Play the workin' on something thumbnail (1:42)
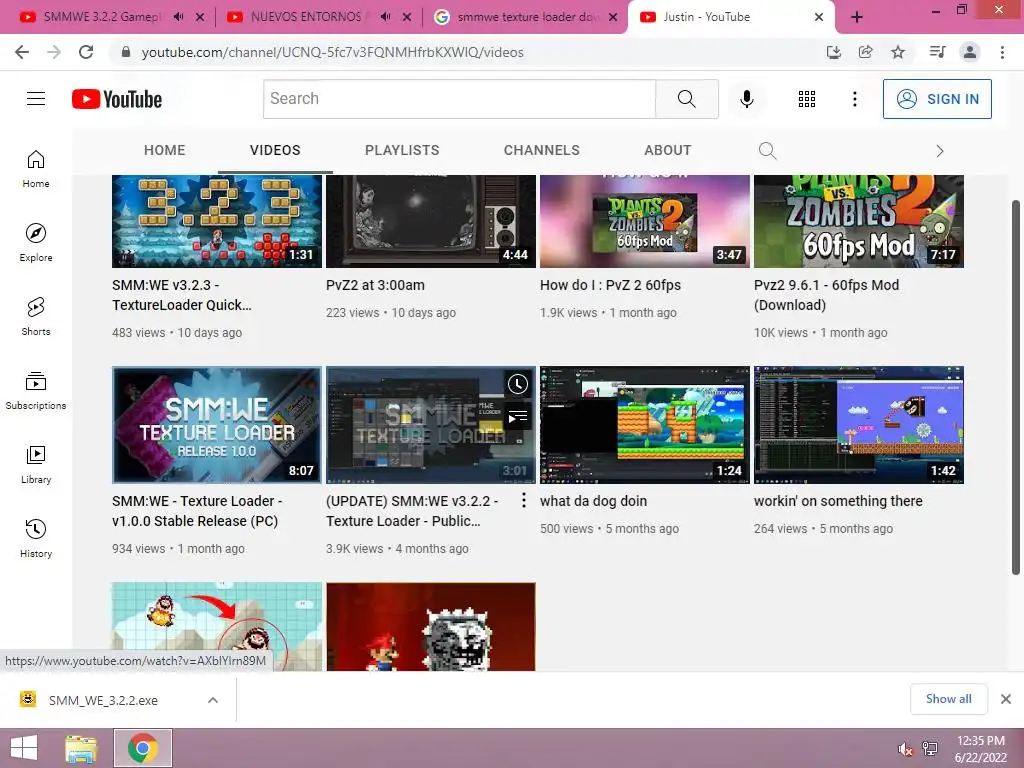1024x768 pixels. coord(859,425)
